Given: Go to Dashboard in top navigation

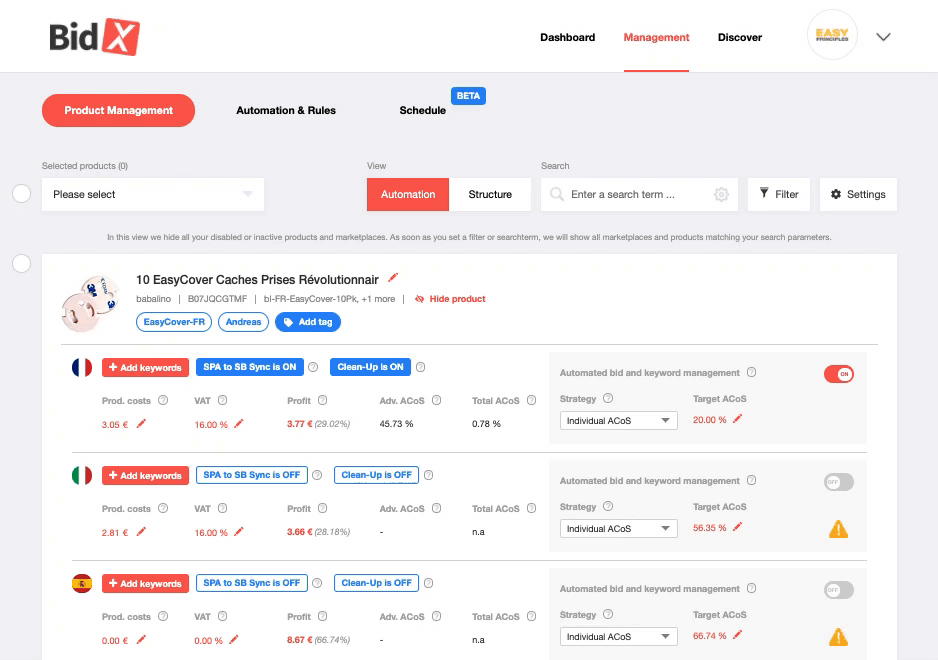Looking at the screenshot, I should point(567,37).
